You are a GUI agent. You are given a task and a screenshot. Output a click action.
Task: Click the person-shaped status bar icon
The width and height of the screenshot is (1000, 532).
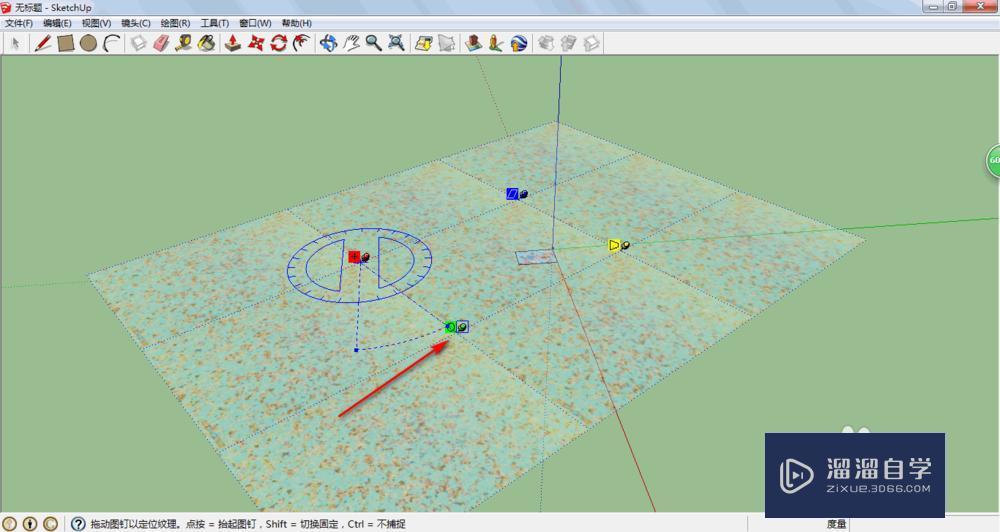pyautogui.click(x=30, y=524)
